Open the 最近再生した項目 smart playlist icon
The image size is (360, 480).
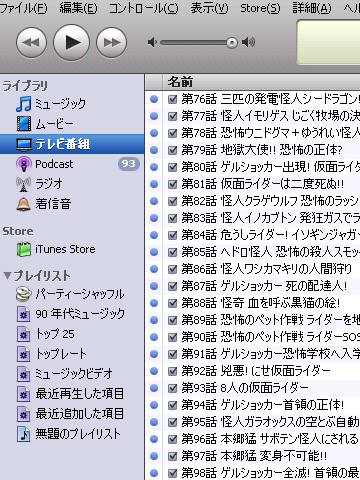pyautogui.click(x=24, y=394)
